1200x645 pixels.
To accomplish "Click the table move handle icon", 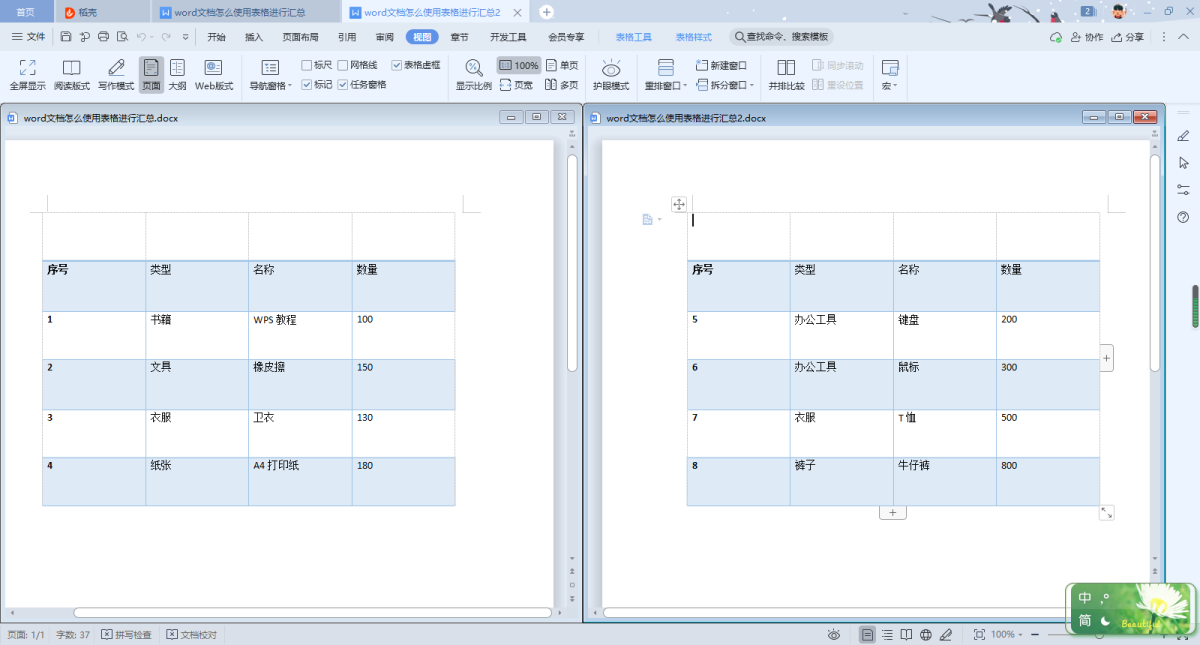I will [x=679, y=204].
